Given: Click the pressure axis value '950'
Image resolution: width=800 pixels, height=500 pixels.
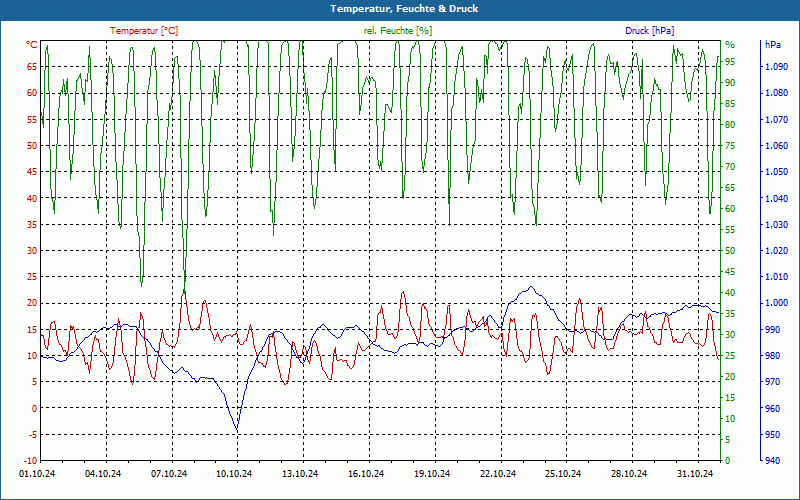Looking at the screenshot, I should 772,434.
